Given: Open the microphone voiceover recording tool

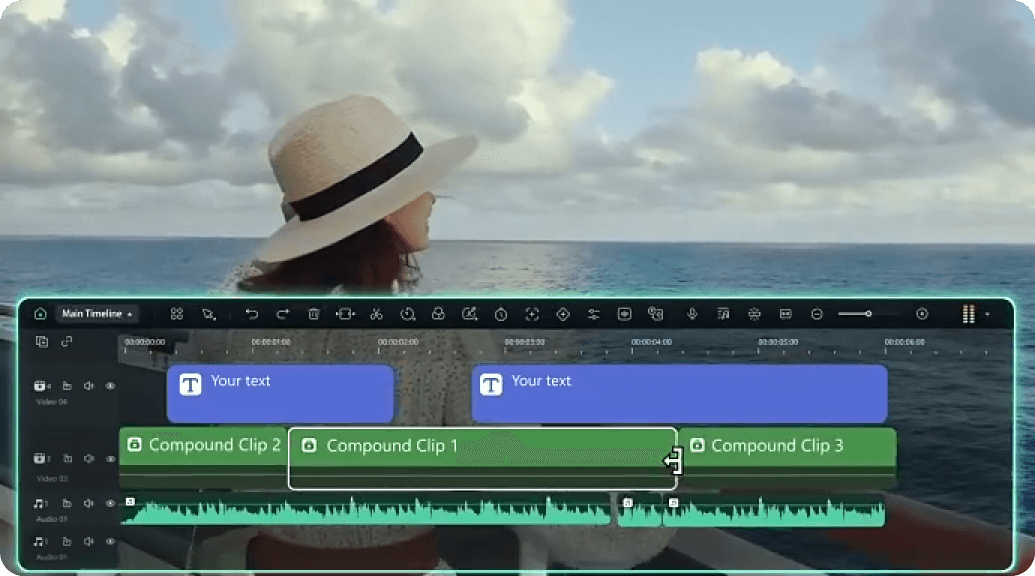Looking at the screenshot, I should pos(691,314).
